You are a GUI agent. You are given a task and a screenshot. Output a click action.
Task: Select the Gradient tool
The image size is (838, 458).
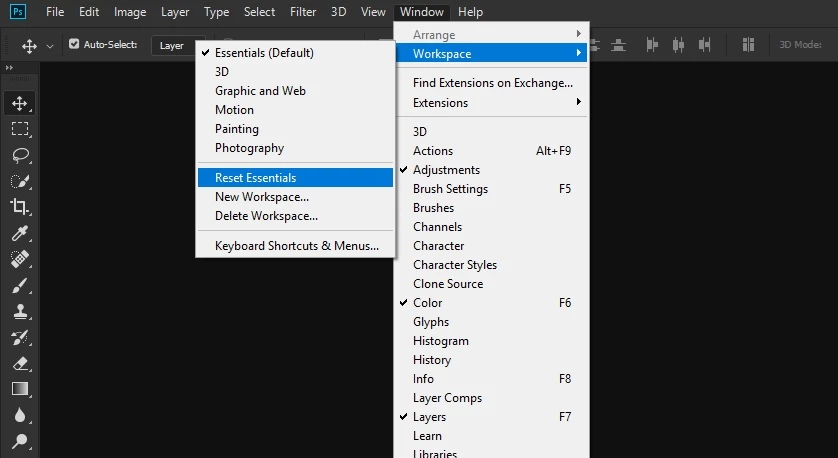click(x=20, y=389)
